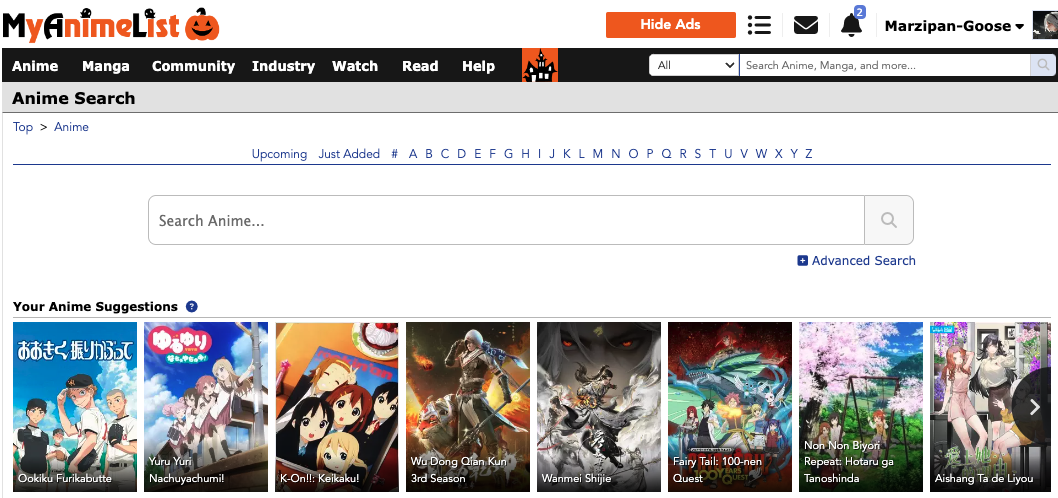The image size is (1058, 498).
Task: Open the Aishang Ta de Liyou suggestion
Action: click(x=991, y=406)
